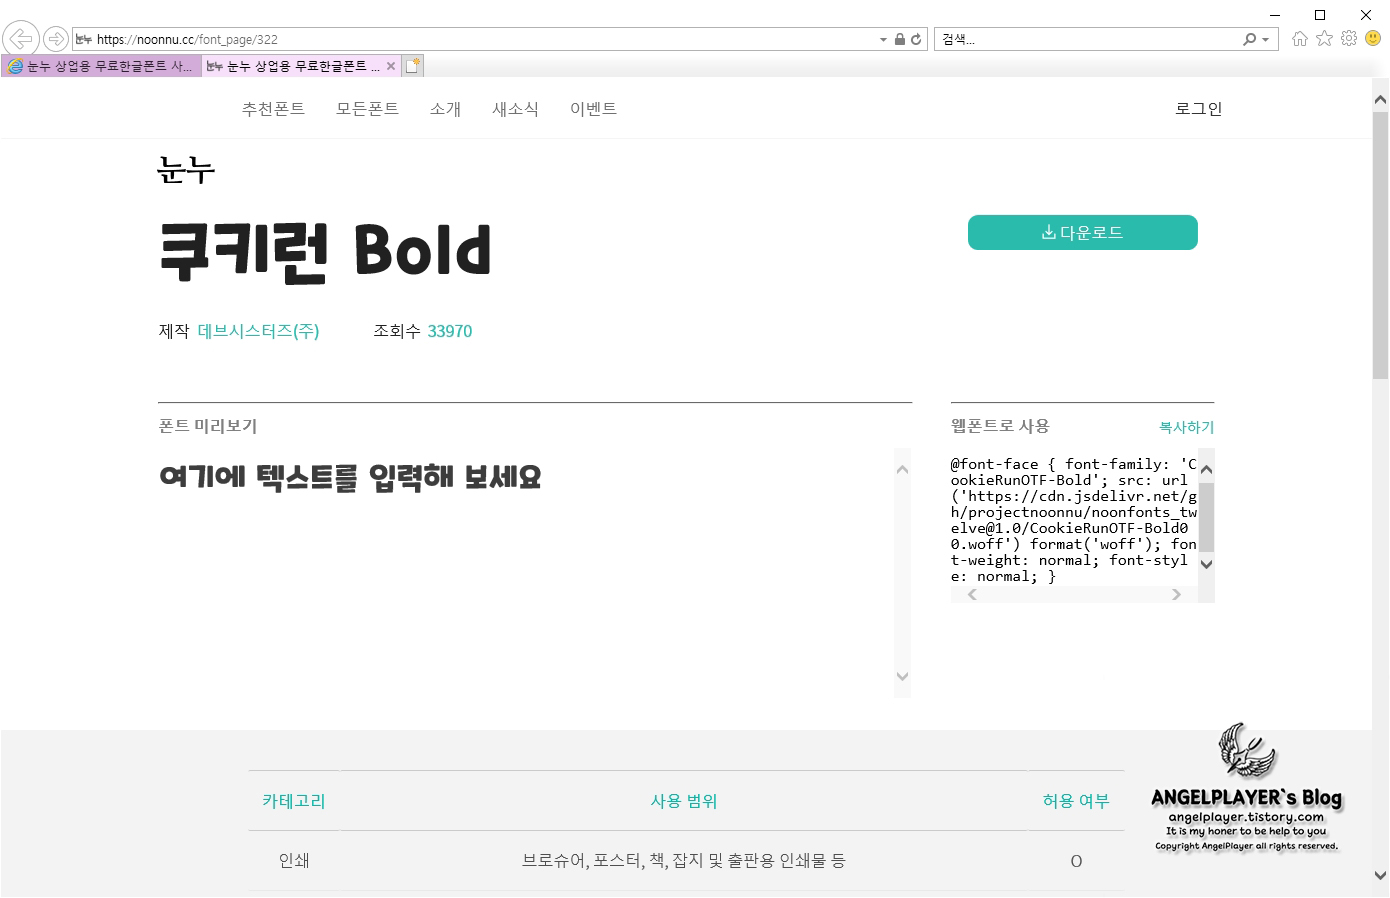This screenshot has height=898, width=1390.
Task: Open the 새소식 menu item
Action: [x=515, y=108]
